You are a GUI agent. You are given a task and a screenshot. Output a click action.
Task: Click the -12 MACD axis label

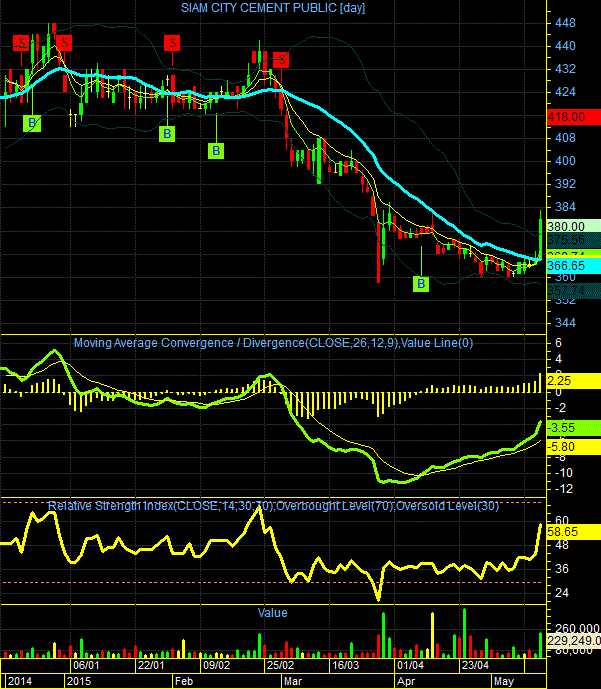pyautogui.click(x=564, y=489)
